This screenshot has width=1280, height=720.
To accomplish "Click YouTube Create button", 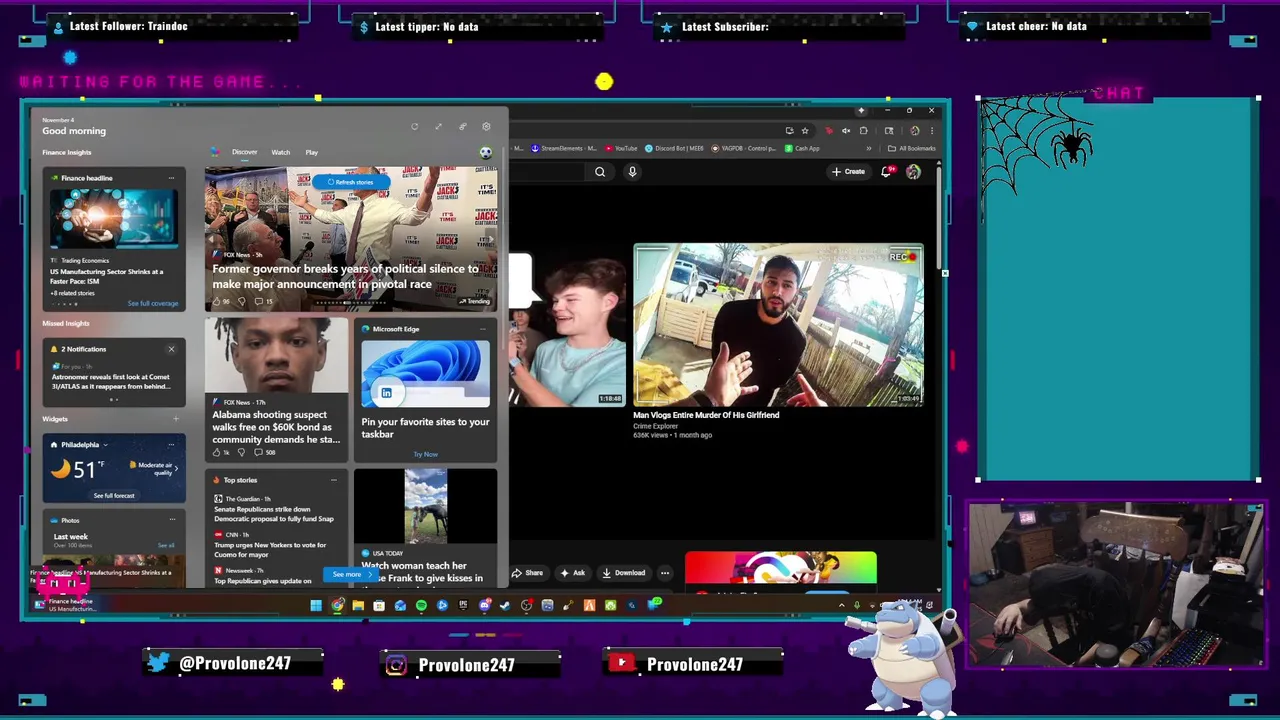I will (x=848, y=172).
